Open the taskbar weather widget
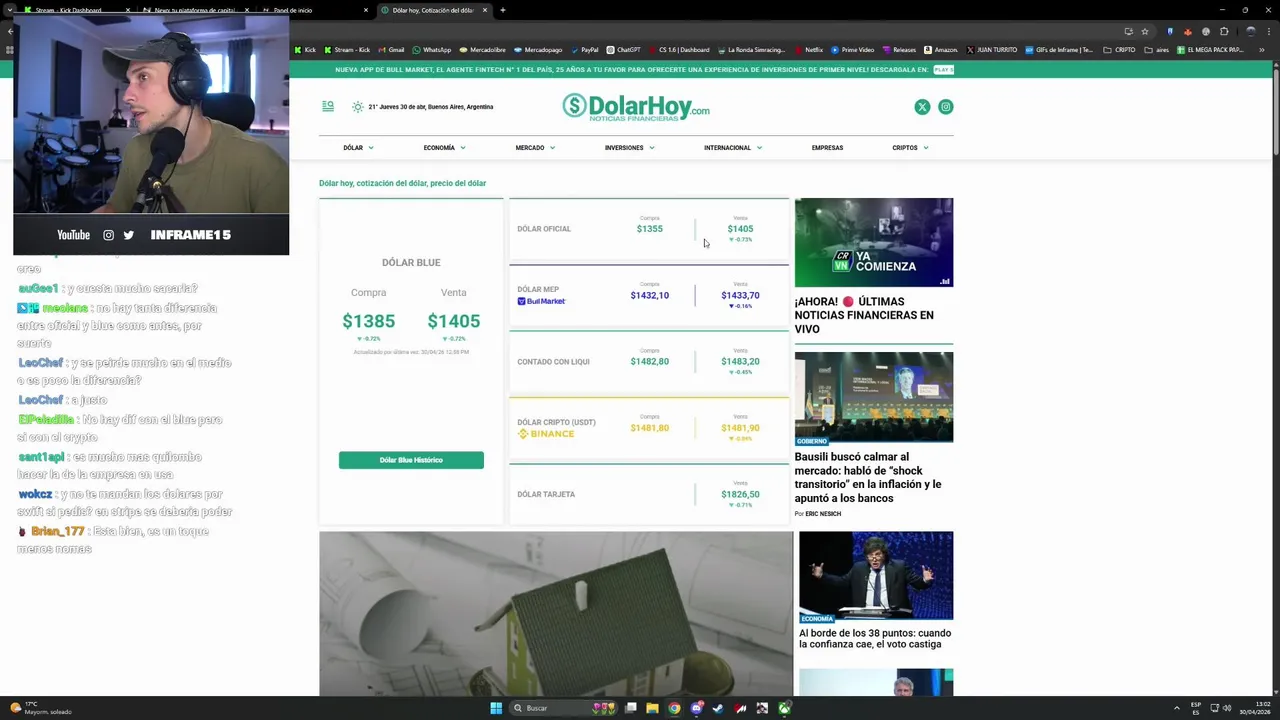The width and height of the screenshot is (1280, 720). tap(40, 708)
